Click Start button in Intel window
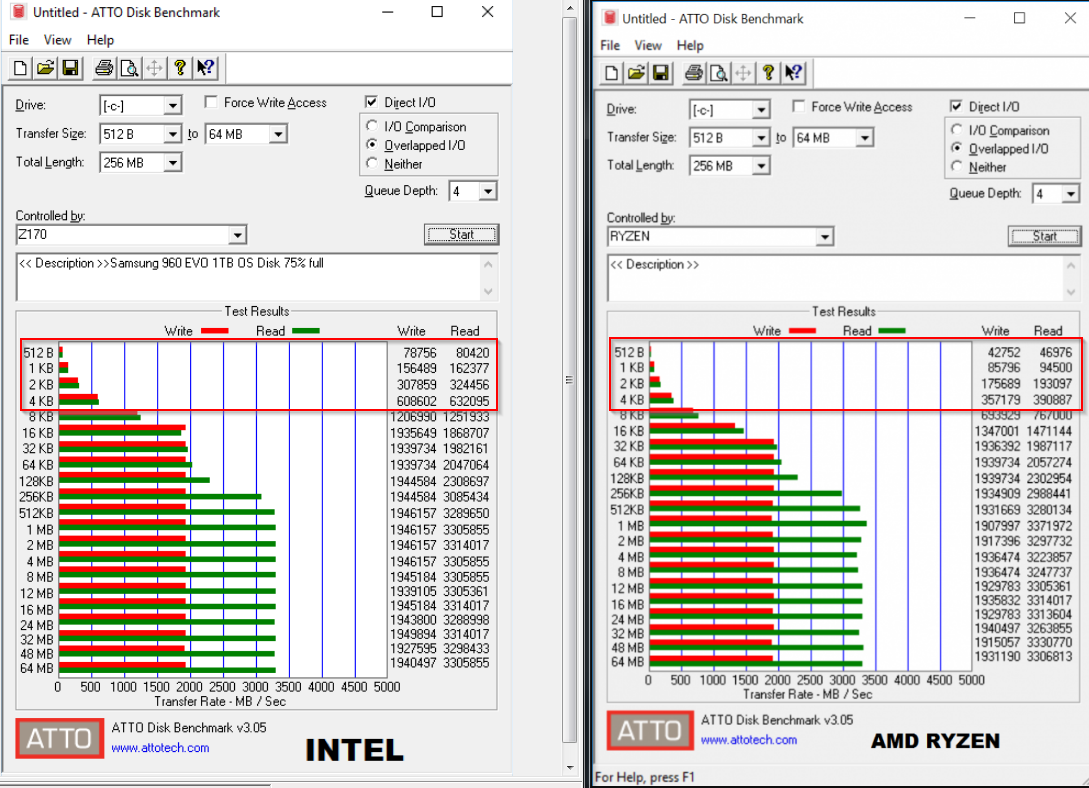This screenshot has height=788, width=1089. tap(461, 235)
